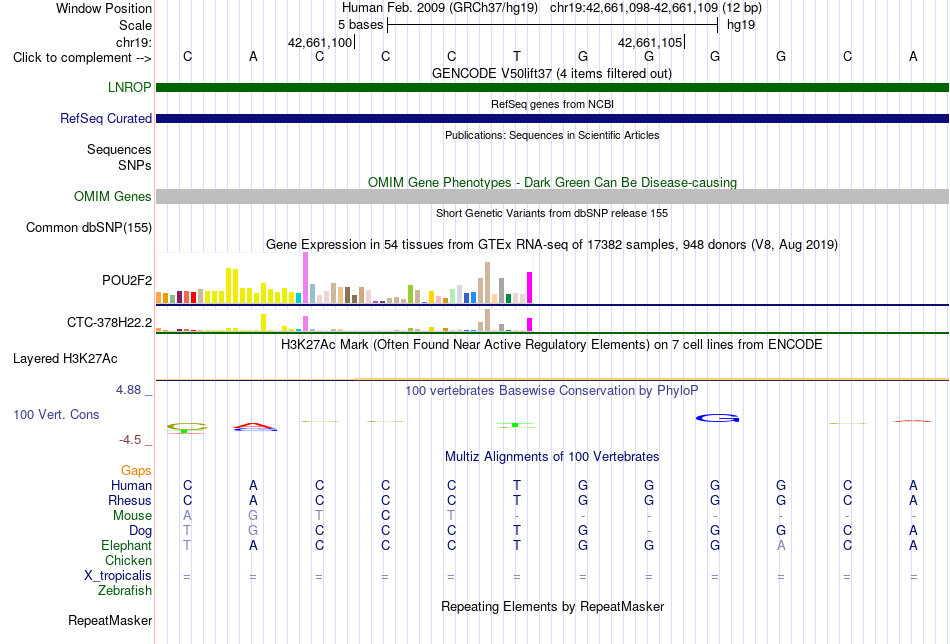This screenshot has width=950, height=644.
Task: Click the faded A base in Mouse row
Action: click(x=187, y=516)
